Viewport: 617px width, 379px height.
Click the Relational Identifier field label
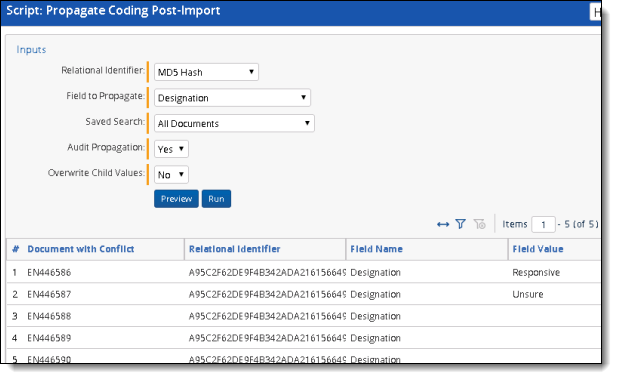click(103, 70)
